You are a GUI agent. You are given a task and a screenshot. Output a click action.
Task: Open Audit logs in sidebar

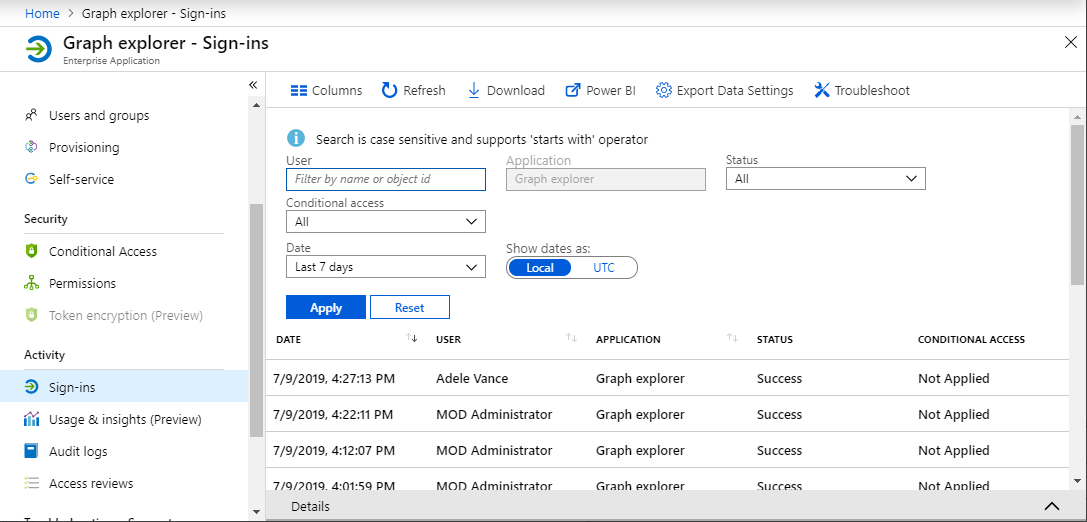(78, 451)
